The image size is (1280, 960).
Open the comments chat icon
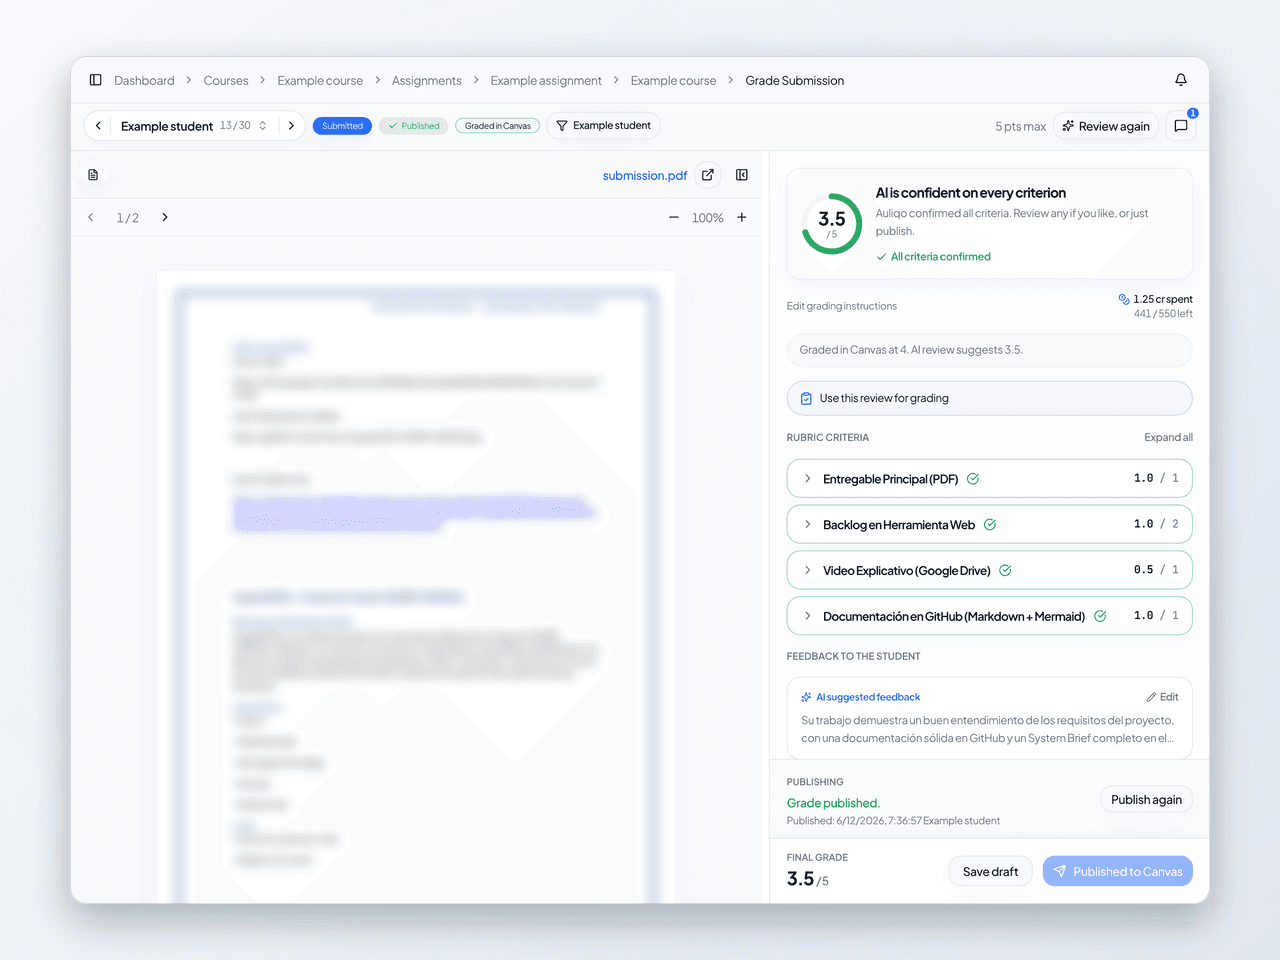pos(1181,126)
